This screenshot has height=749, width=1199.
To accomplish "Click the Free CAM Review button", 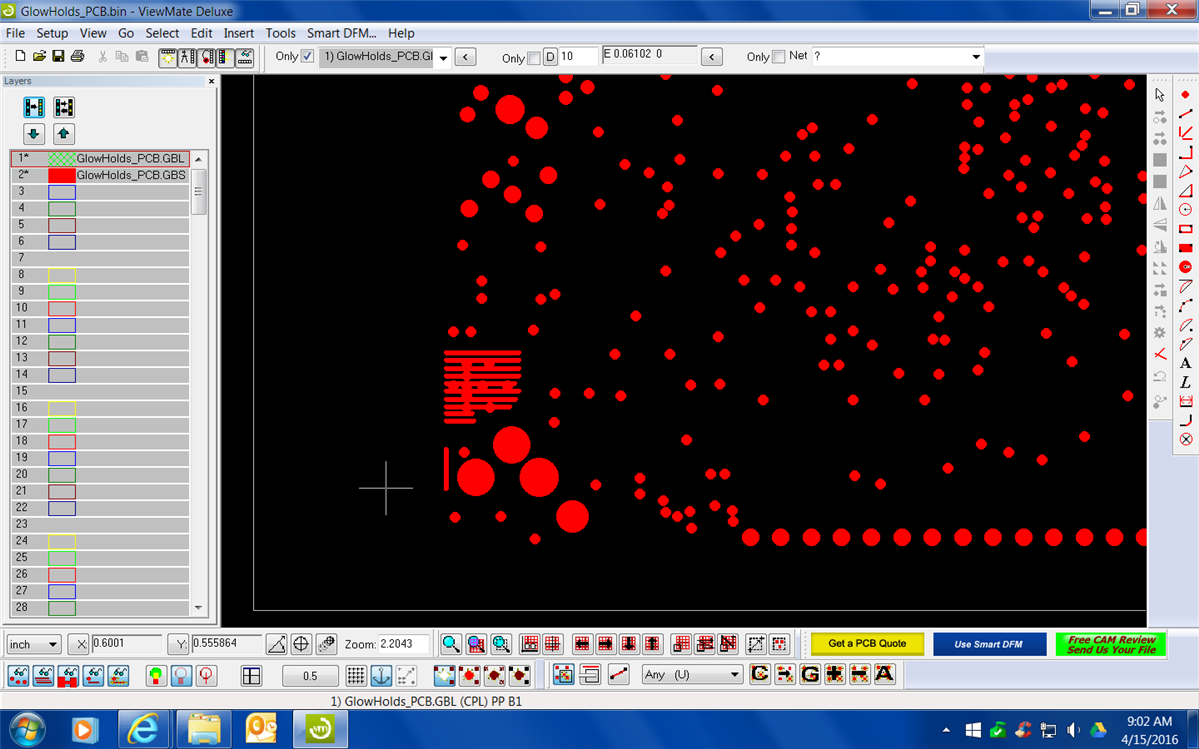I will 1110,644.
